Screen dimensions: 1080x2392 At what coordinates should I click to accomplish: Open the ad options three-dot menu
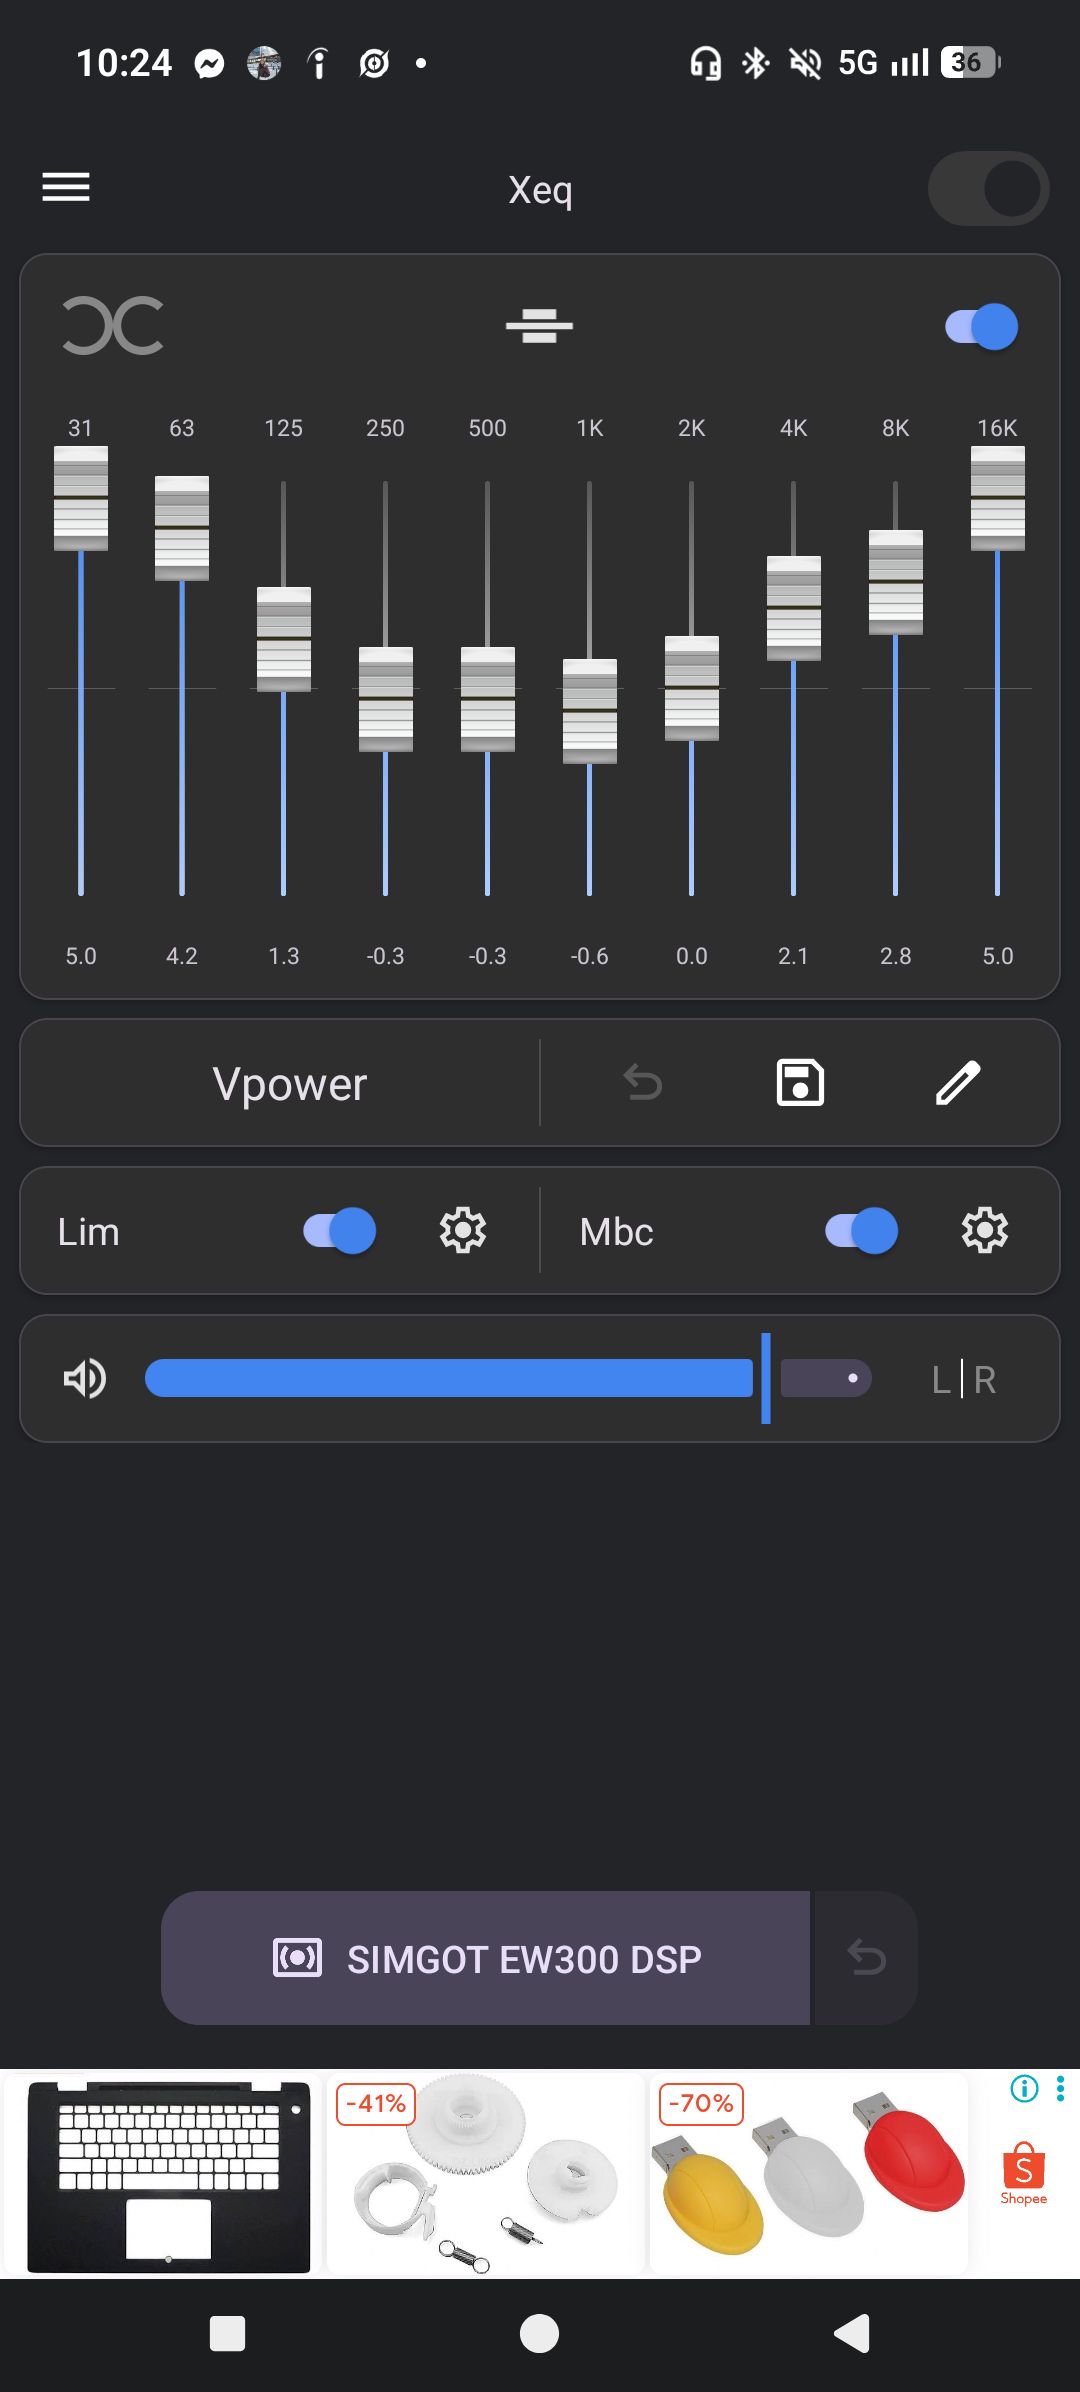click(x=1060, y=2088)
